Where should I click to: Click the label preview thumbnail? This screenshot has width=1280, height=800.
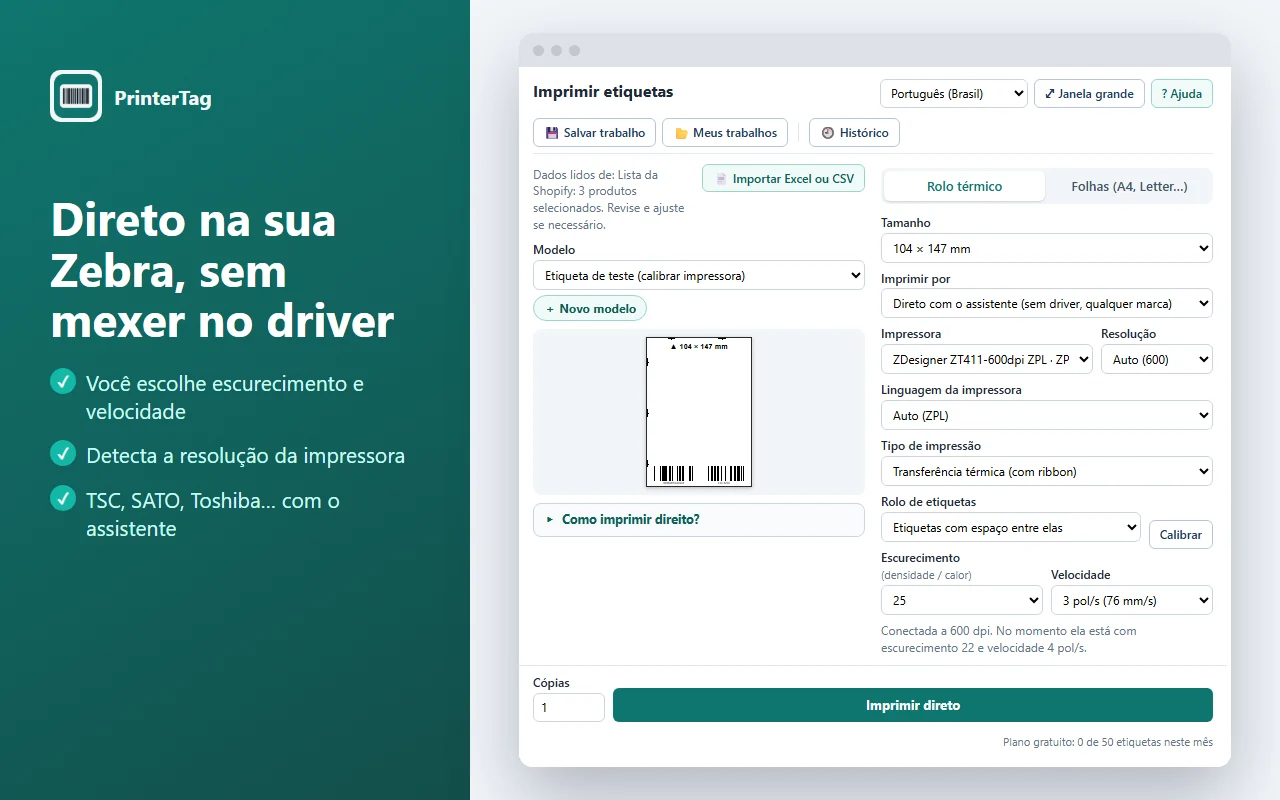pos(699,412)
